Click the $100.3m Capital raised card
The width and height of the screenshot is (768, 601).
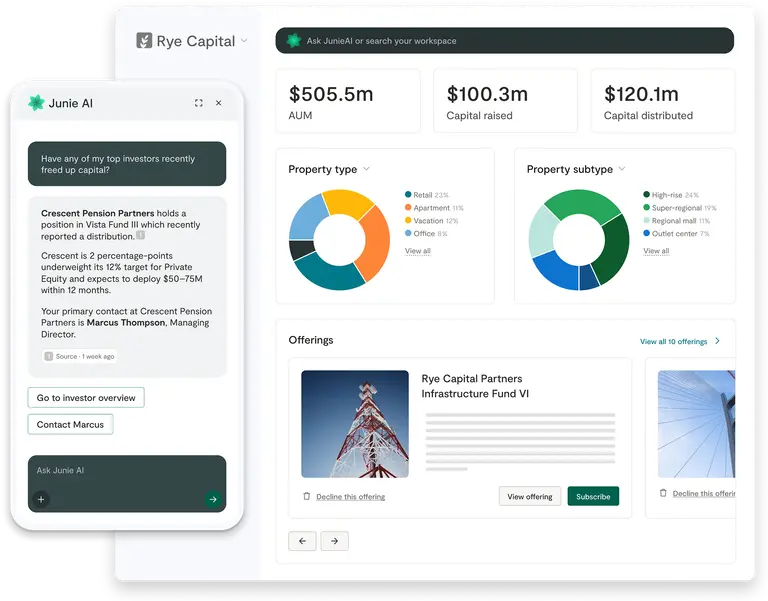click(x=505, y=101)
